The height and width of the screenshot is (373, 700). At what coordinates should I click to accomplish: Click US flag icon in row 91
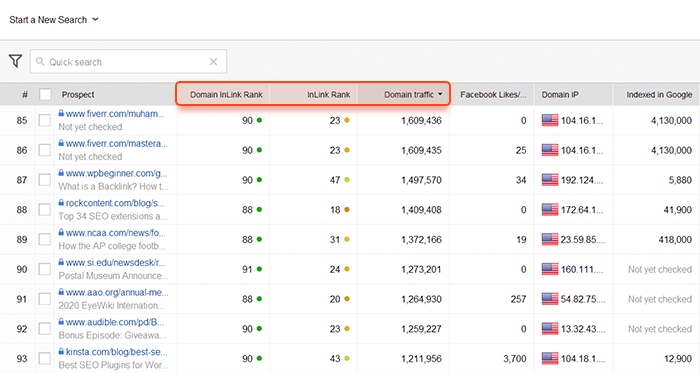click(550, 299)
